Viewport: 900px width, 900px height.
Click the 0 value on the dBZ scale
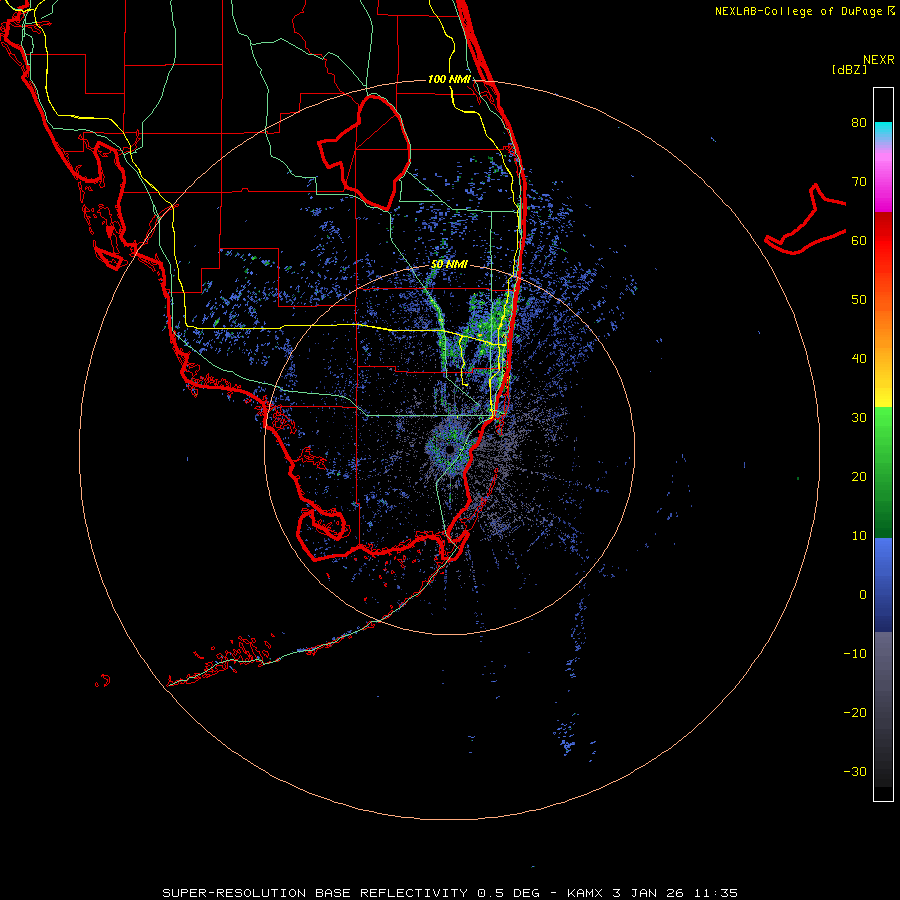(x=863, y=595)
